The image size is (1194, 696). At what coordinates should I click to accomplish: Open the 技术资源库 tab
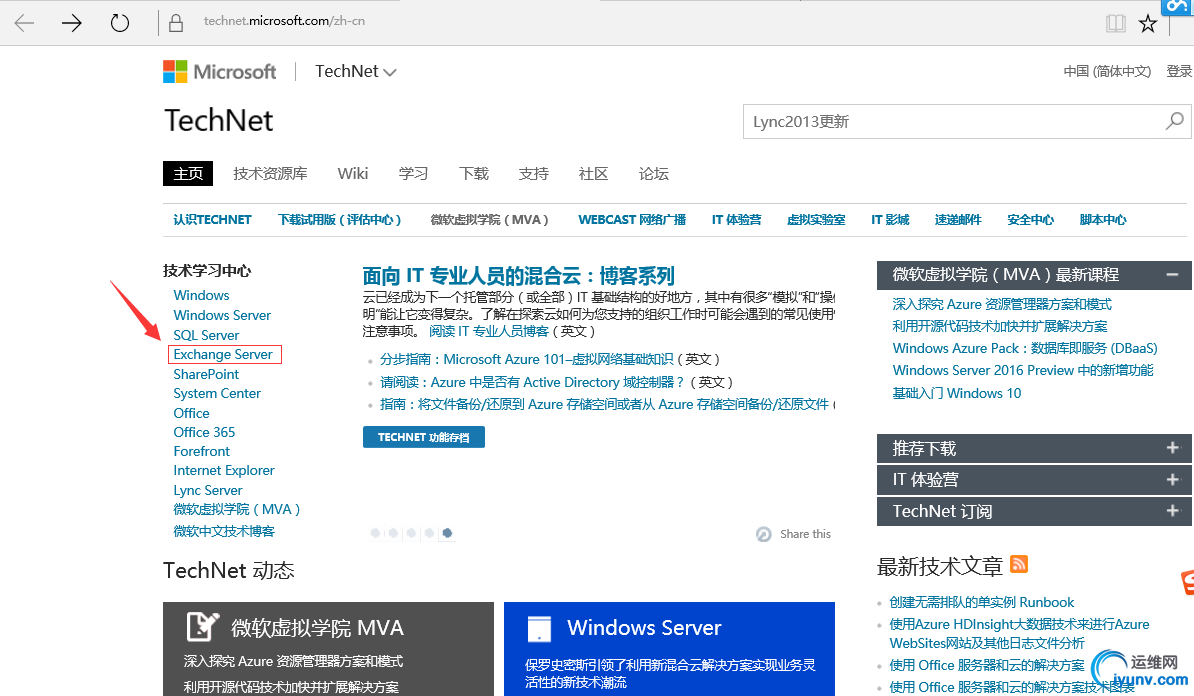click(270, 174)
